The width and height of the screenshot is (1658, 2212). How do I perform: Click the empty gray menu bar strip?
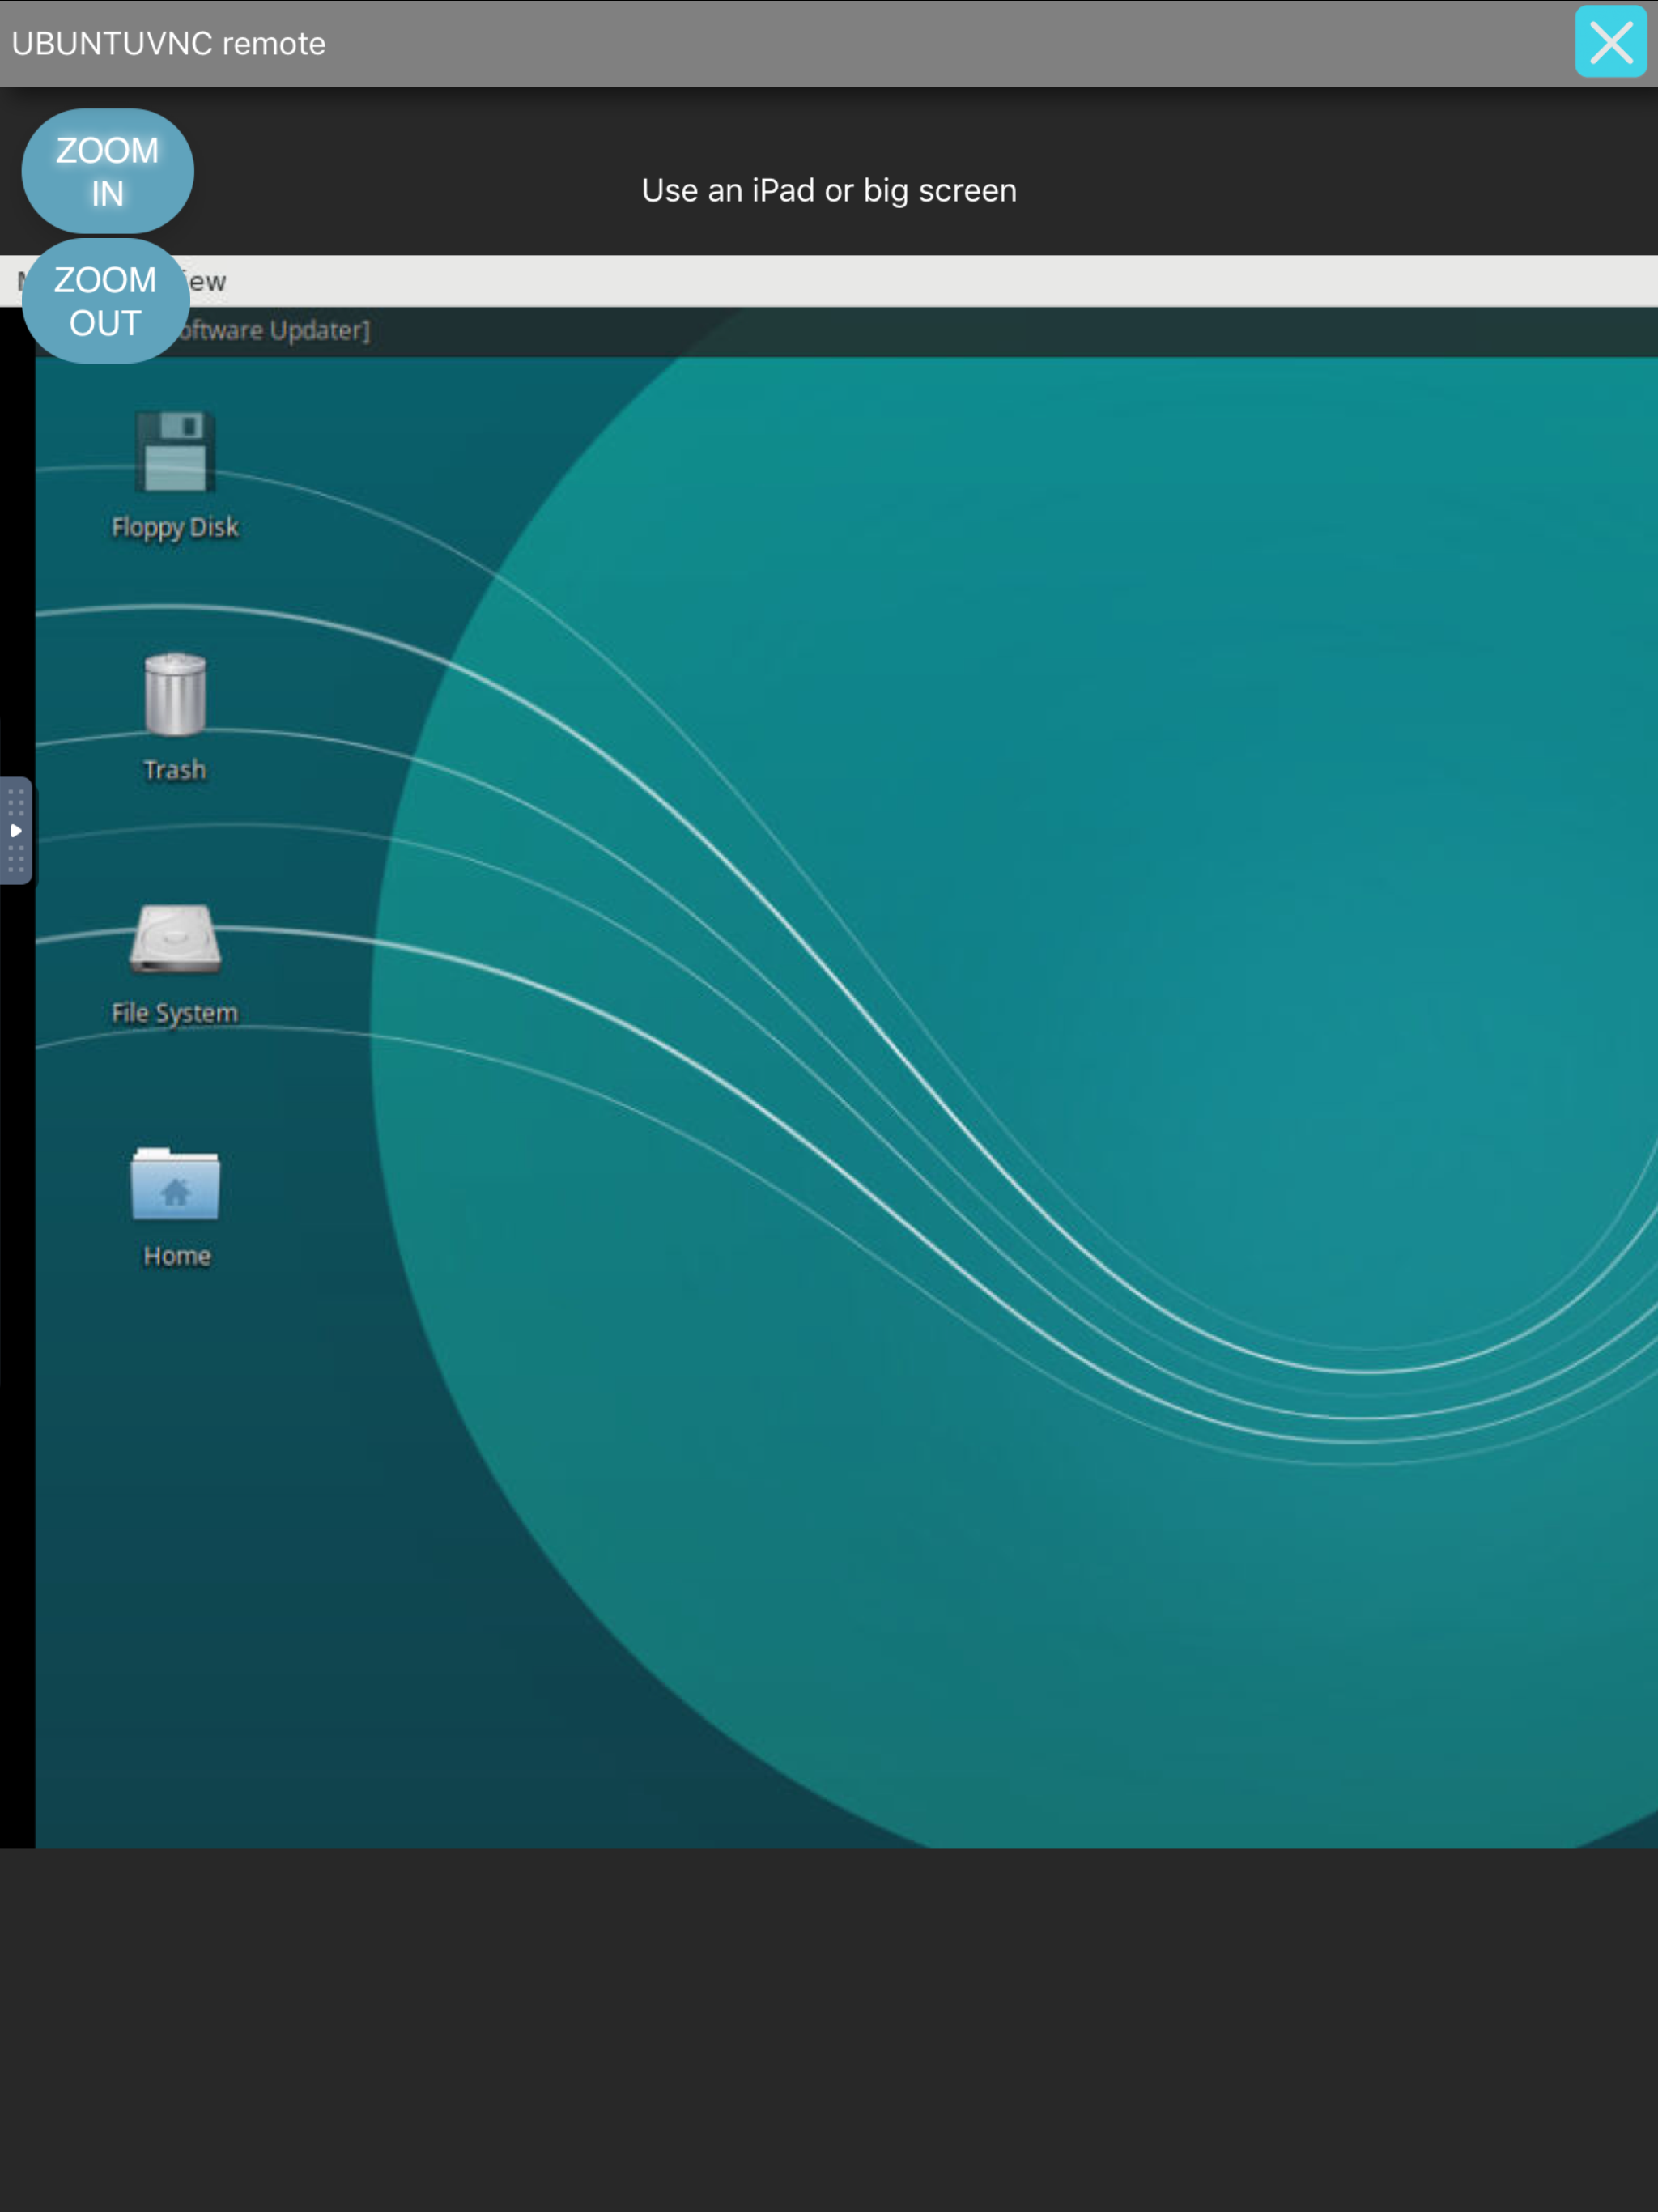900,281
